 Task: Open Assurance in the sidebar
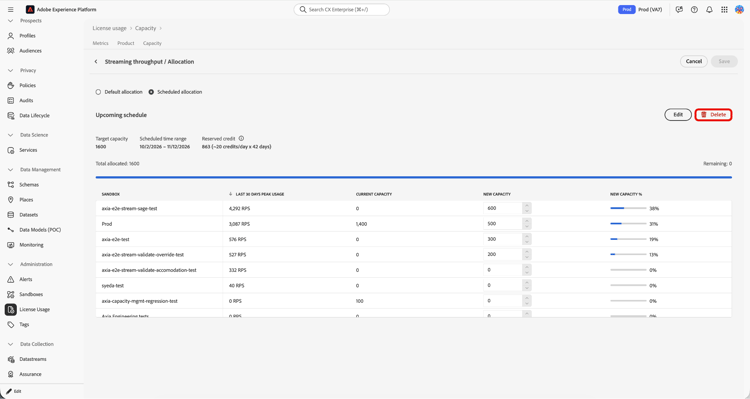click(30, 375)
